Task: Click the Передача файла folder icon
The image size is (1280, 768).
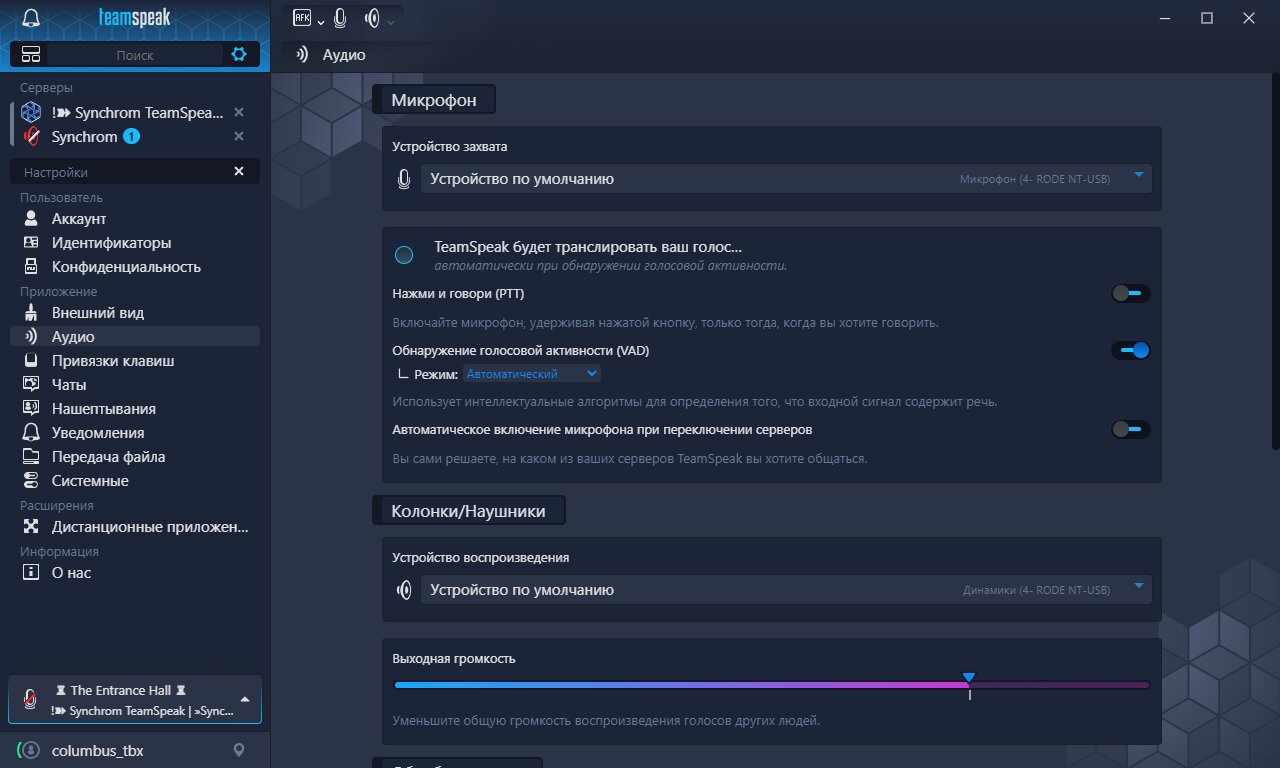Action: (31, 456)
